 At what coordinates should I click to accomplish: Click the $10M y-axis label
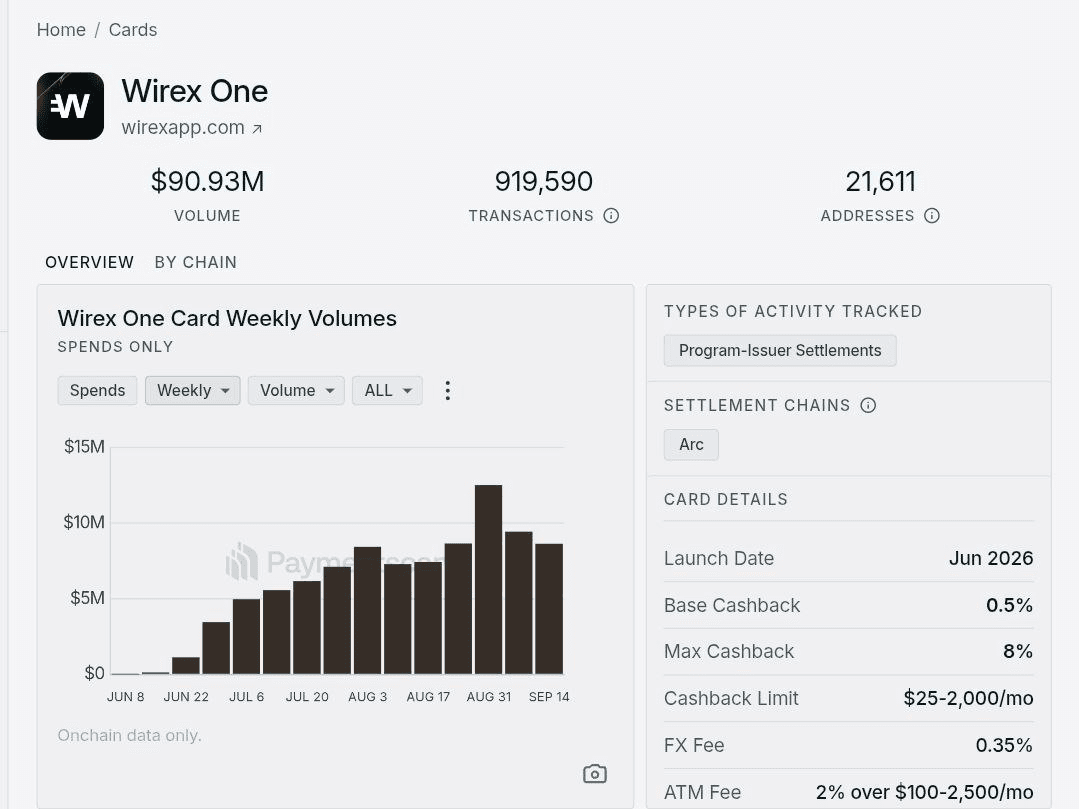click(x=84, y=522)
